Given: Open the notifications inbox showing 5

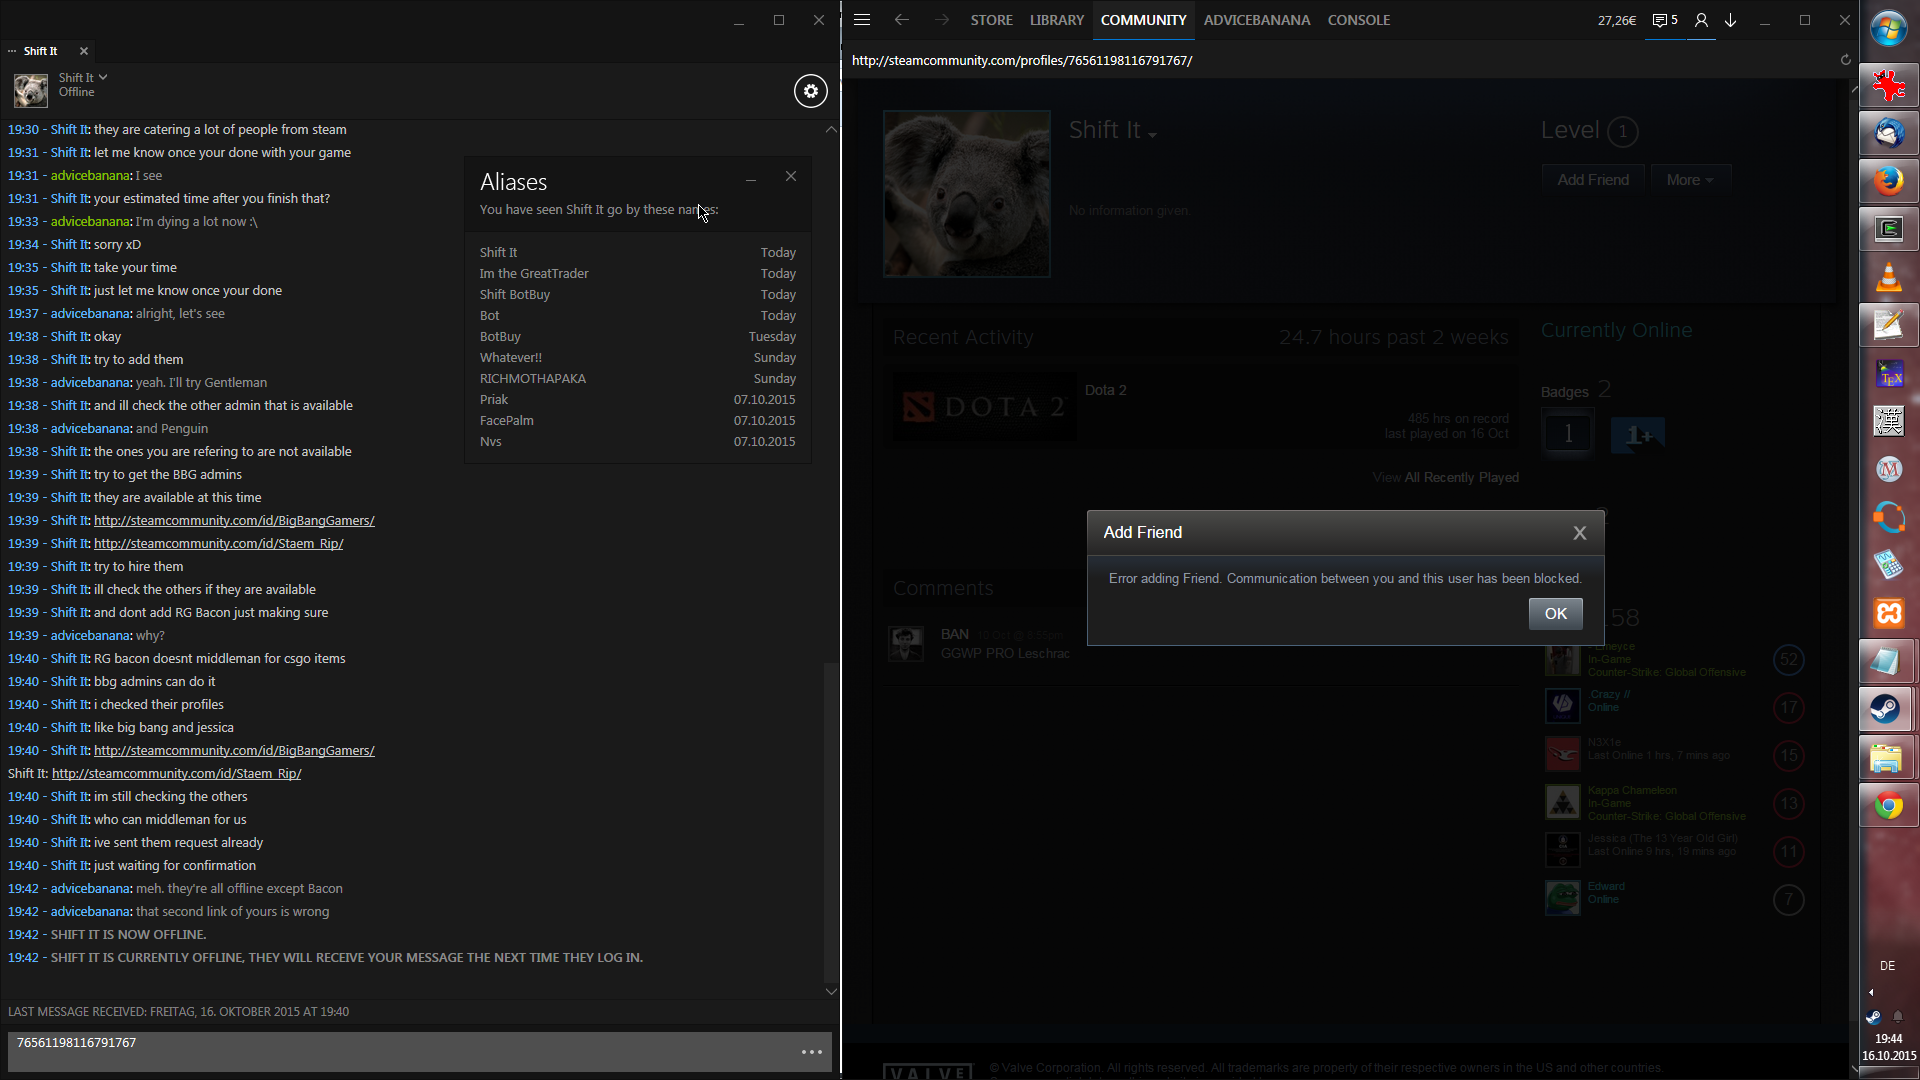Looking at the screenshot, I should click(1665, 20).
